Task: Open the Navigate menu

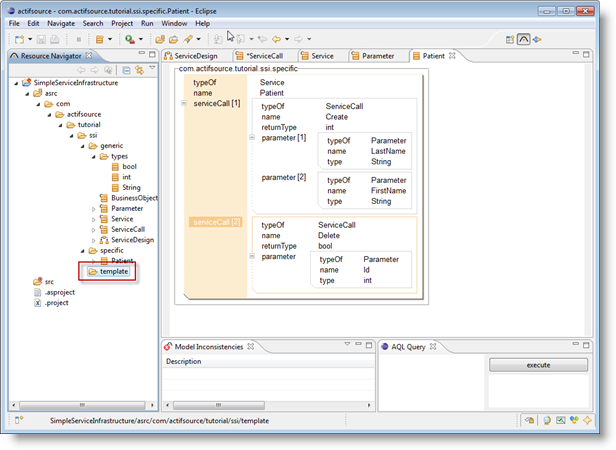Action: 60,22
